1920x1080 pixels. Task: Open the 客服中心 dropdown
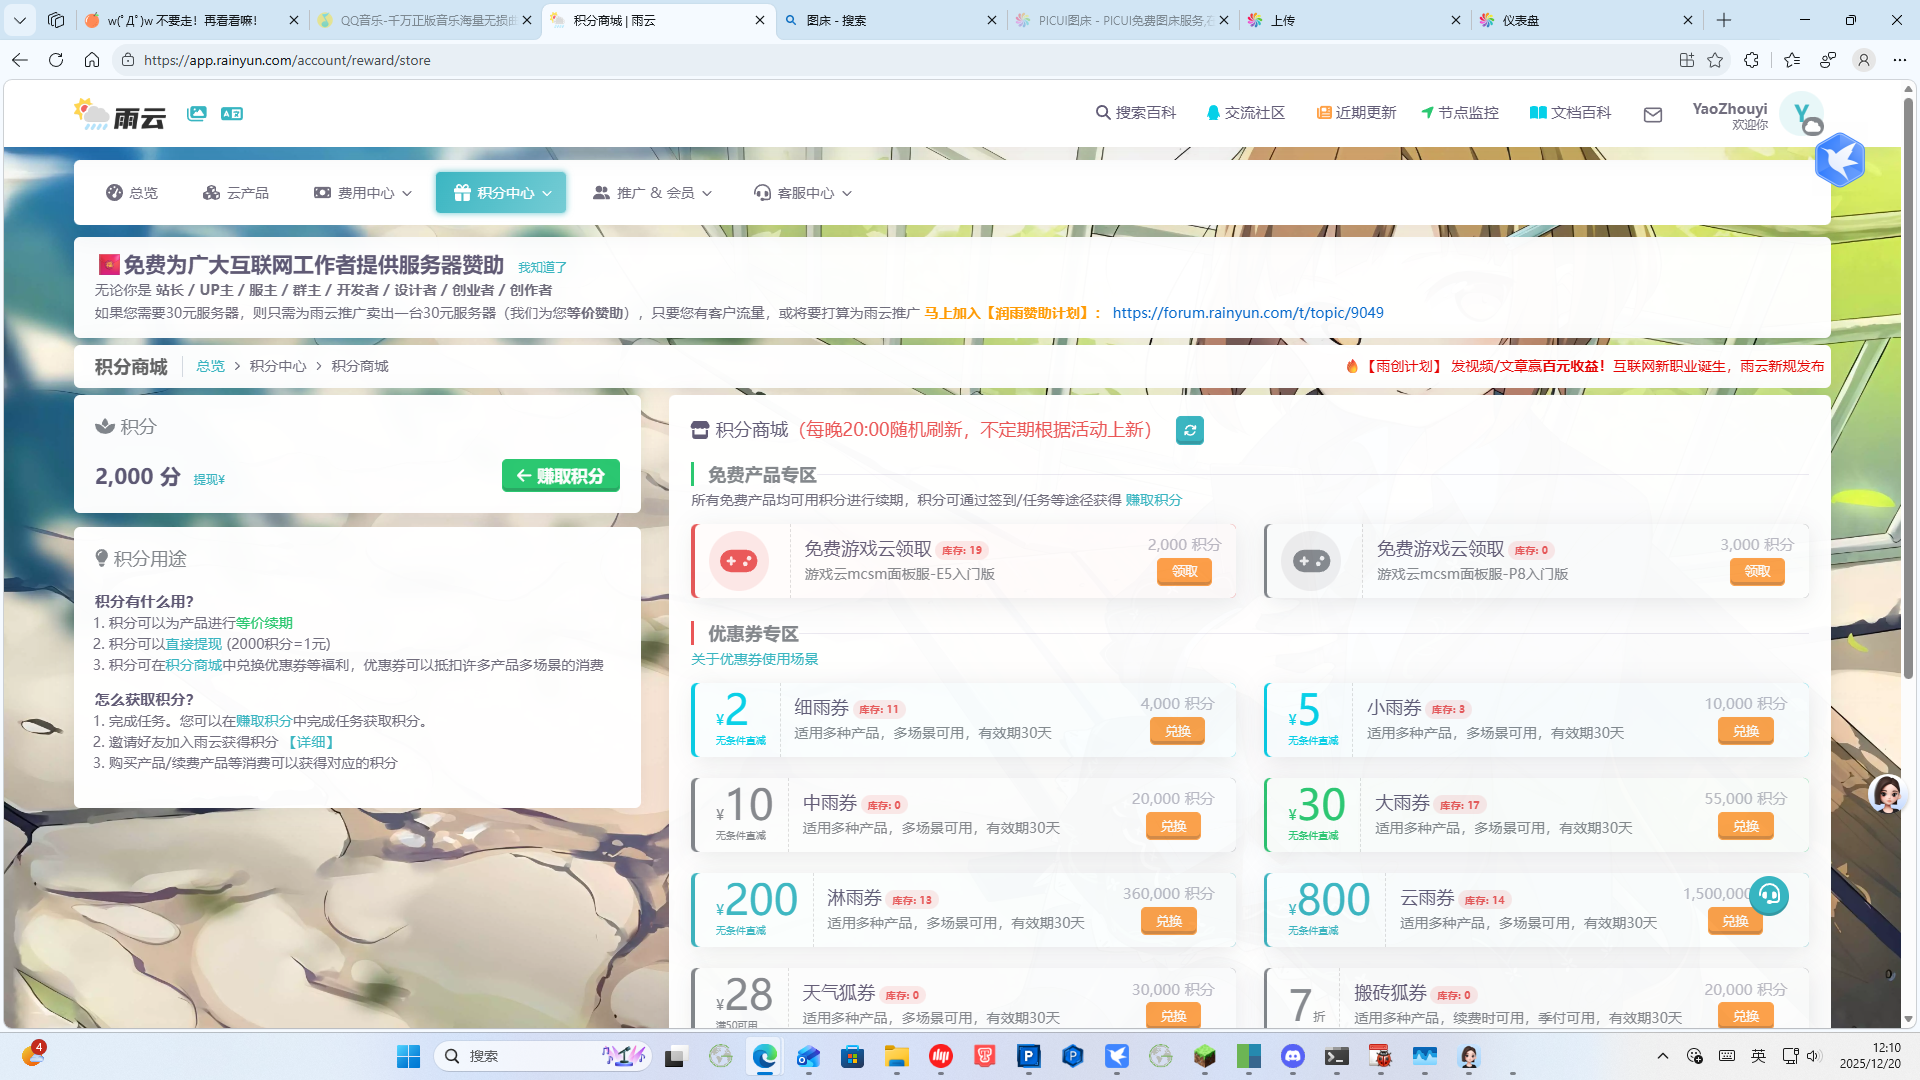(x=802, y=192)
